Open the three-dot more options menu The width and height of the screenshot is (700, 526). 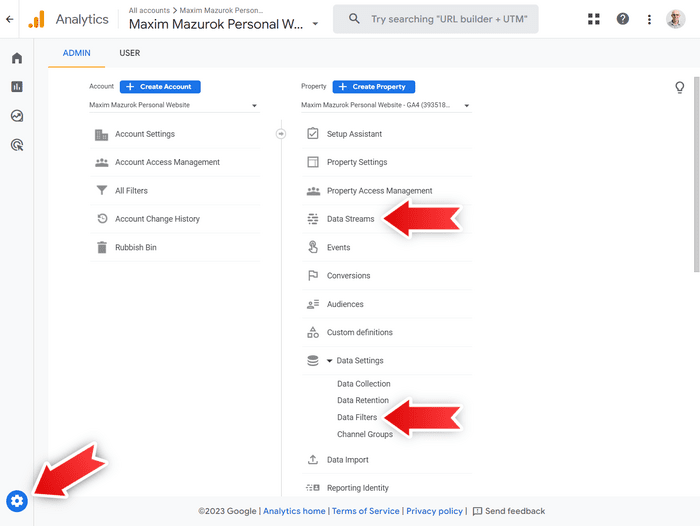tap(649, 19)
